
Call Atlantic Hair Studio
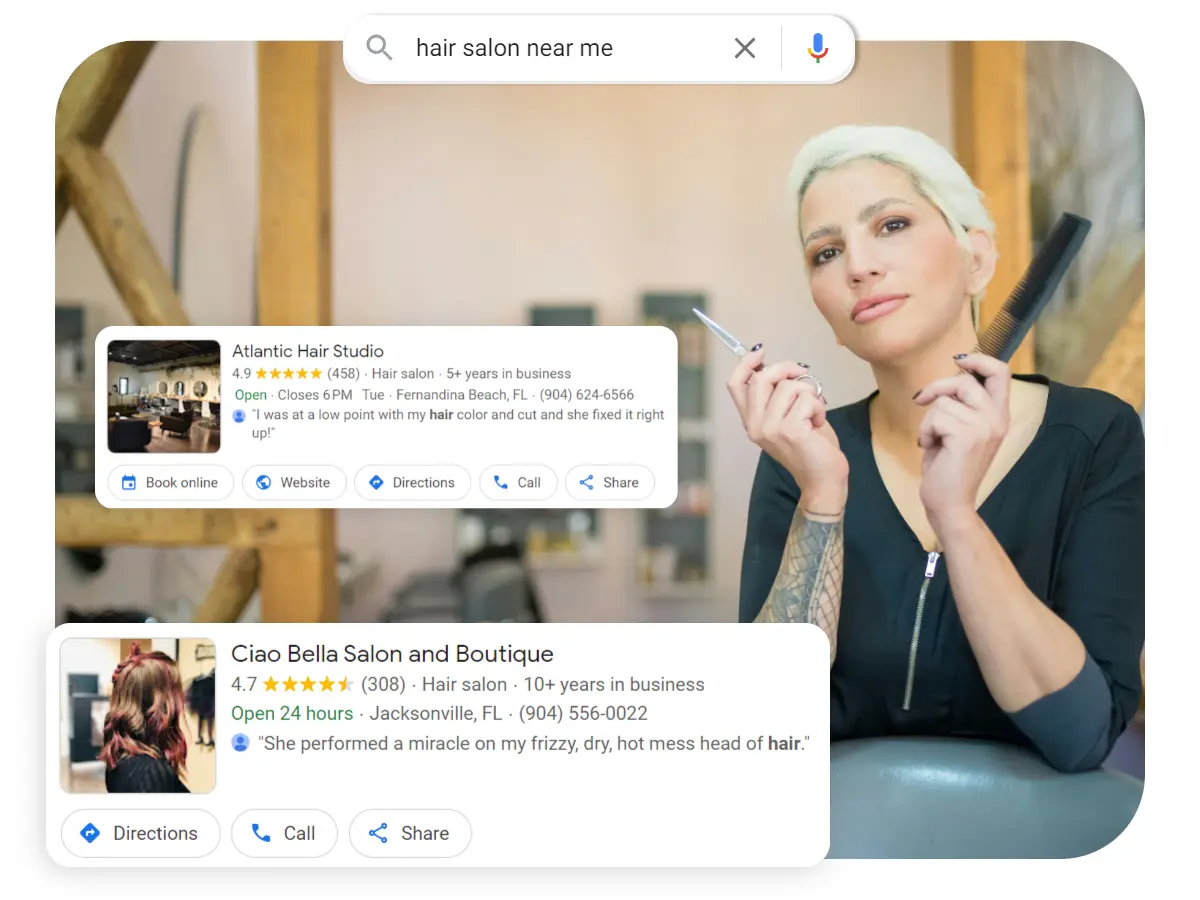click(517, 482)
